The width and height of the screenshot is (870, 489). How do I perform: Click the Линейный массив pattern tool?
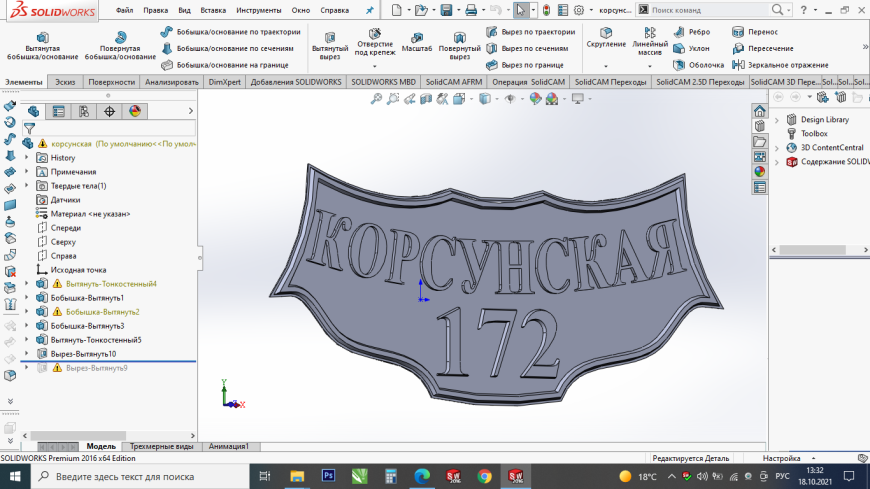[x=650, y=41]
